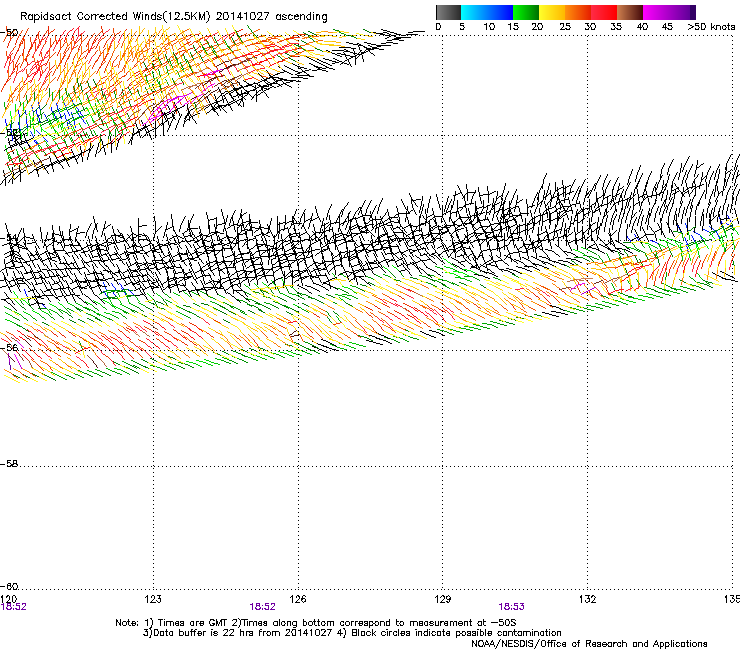This screenshot has width=740, height=650.
Task: Click the chart title 'Rapidsact Corrected Winds(12.5KM)'
Action: click(115, 16)
